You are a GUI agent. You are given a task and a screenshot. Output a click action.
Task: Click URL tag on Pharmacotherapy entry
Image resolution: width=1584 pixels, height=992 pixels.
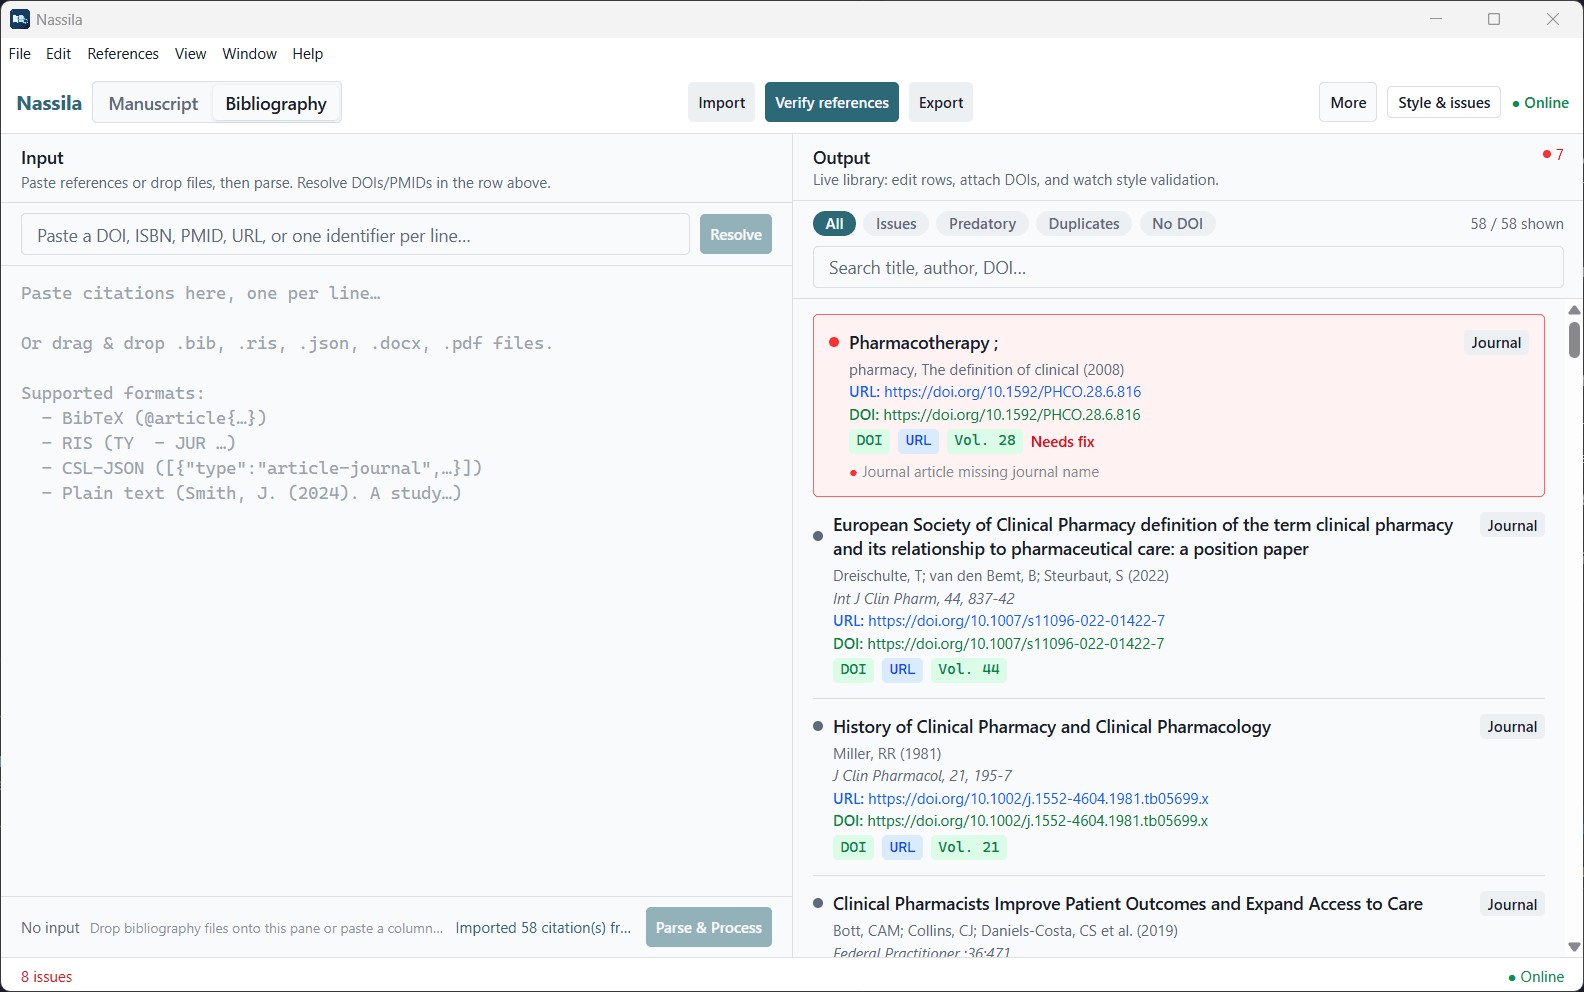click(918, 441)
